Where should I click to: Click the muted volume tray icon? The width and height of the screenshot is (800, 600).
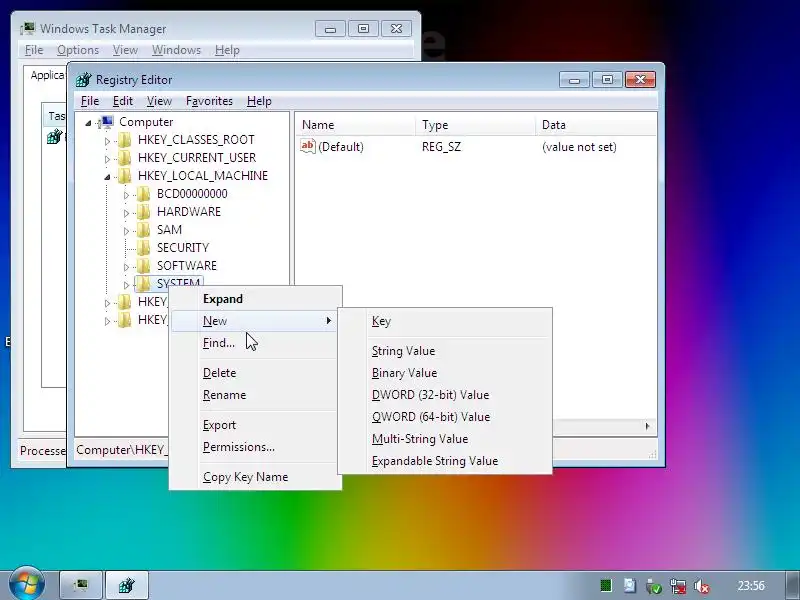702,586
